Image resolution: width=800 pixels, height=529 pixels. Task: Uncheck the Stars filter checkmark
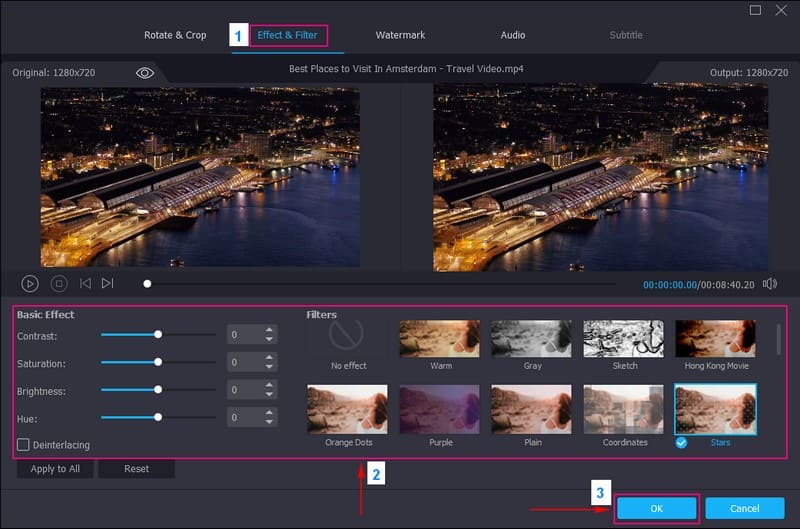tap(681, 442)
